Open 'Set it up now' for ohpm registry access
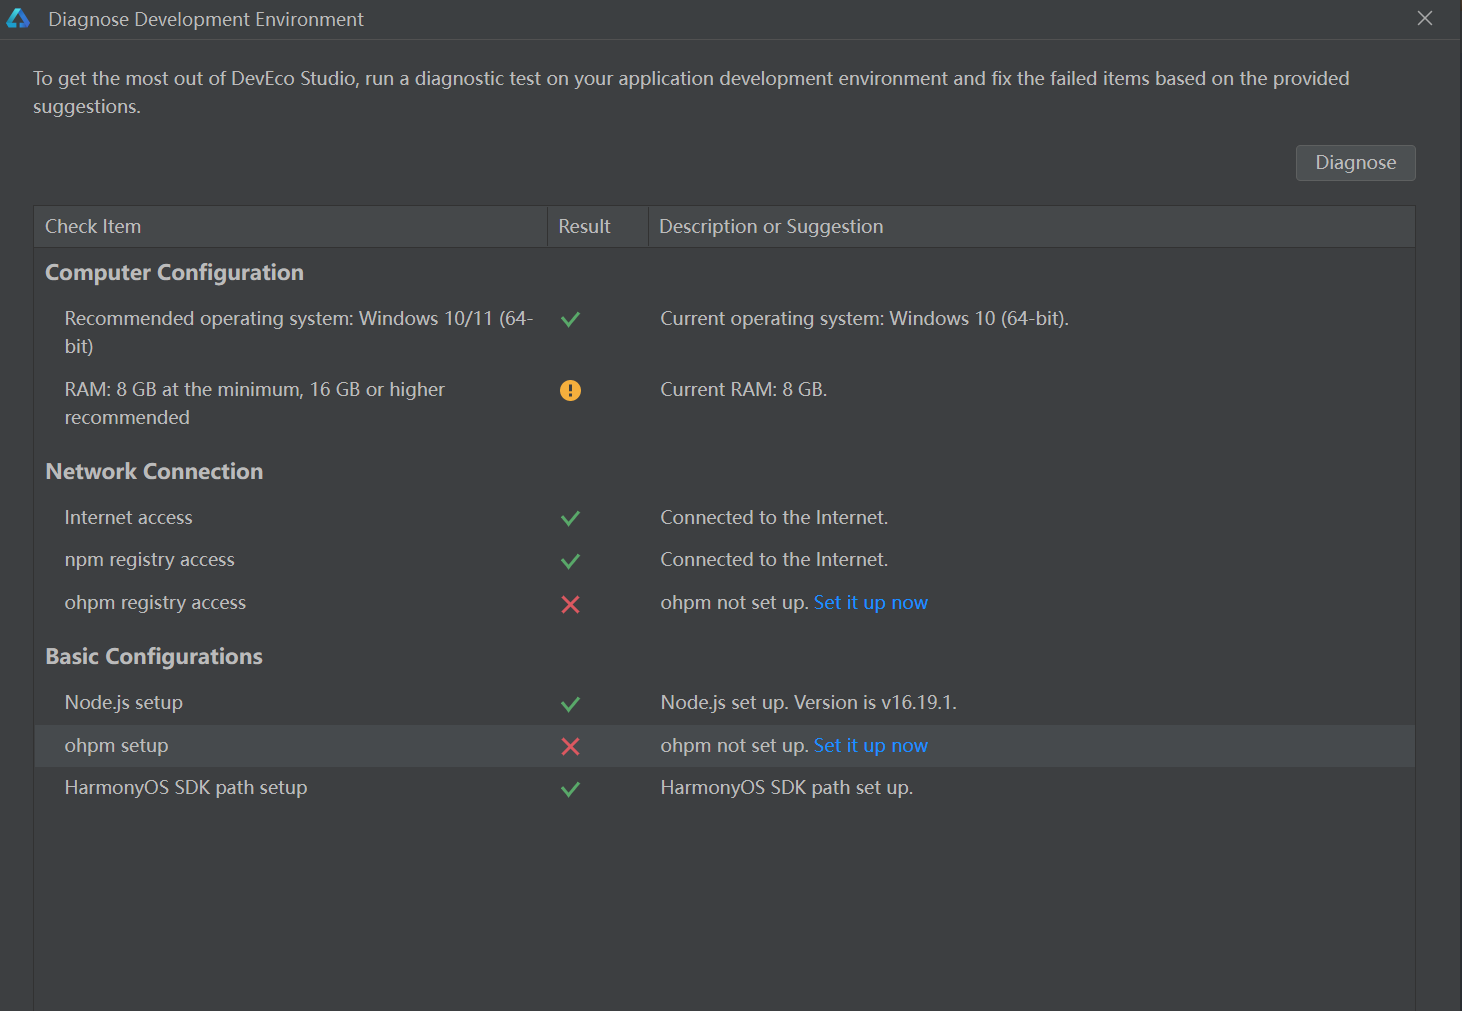The width and height of the screenshot is (1462, 1011). (870, 603)
